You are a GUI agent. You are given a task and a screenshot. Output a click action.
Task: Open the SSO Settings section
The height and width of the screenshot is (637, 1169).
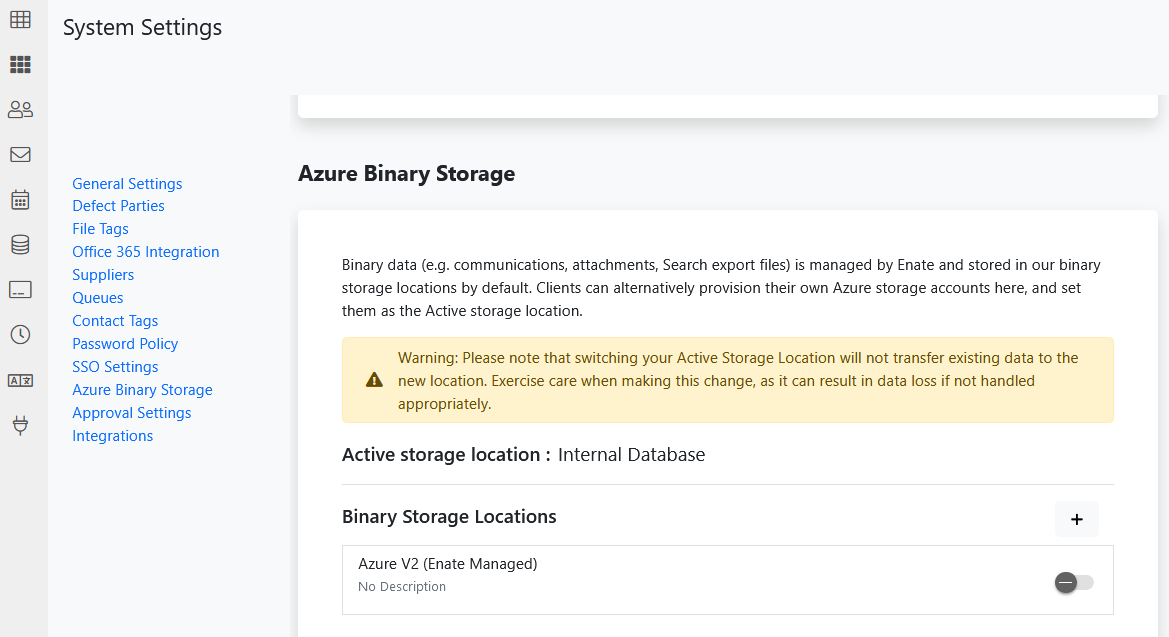(x=115, y=367)
